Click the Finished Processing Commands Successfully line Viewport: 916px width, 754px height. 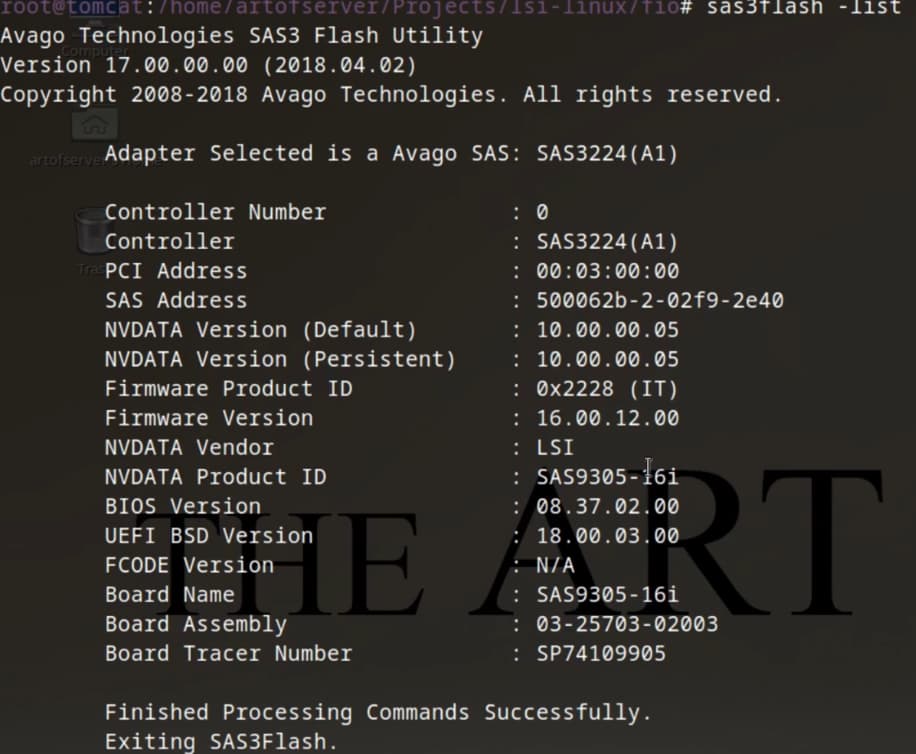pyautogui.click(x=378, y=713)
